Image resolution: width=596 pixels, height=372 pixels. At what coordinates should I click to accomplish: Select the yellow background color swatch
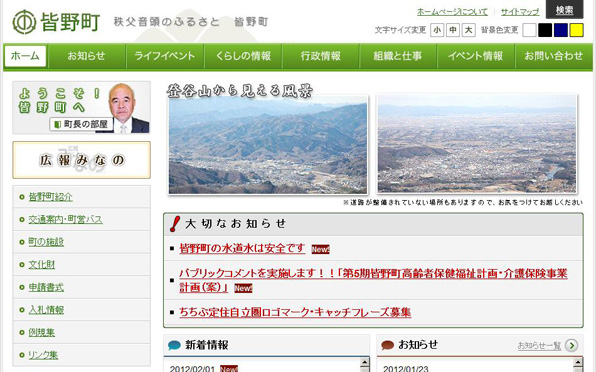[576, 30]
